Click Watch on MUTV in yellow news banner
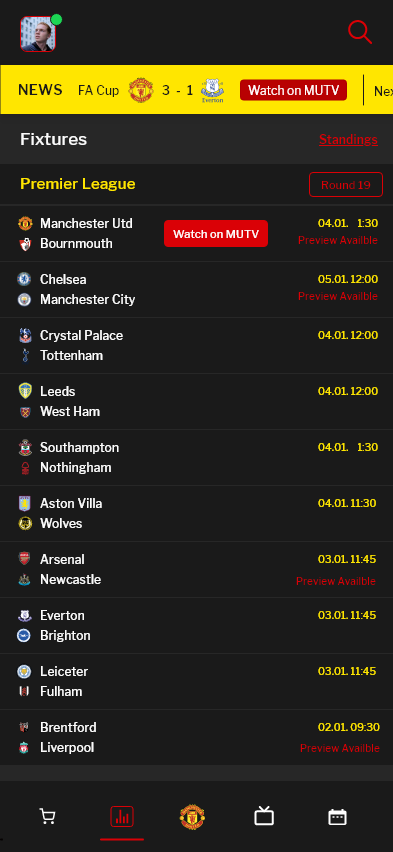The height and width of the screenshot is (852, 393). [294, 90]
